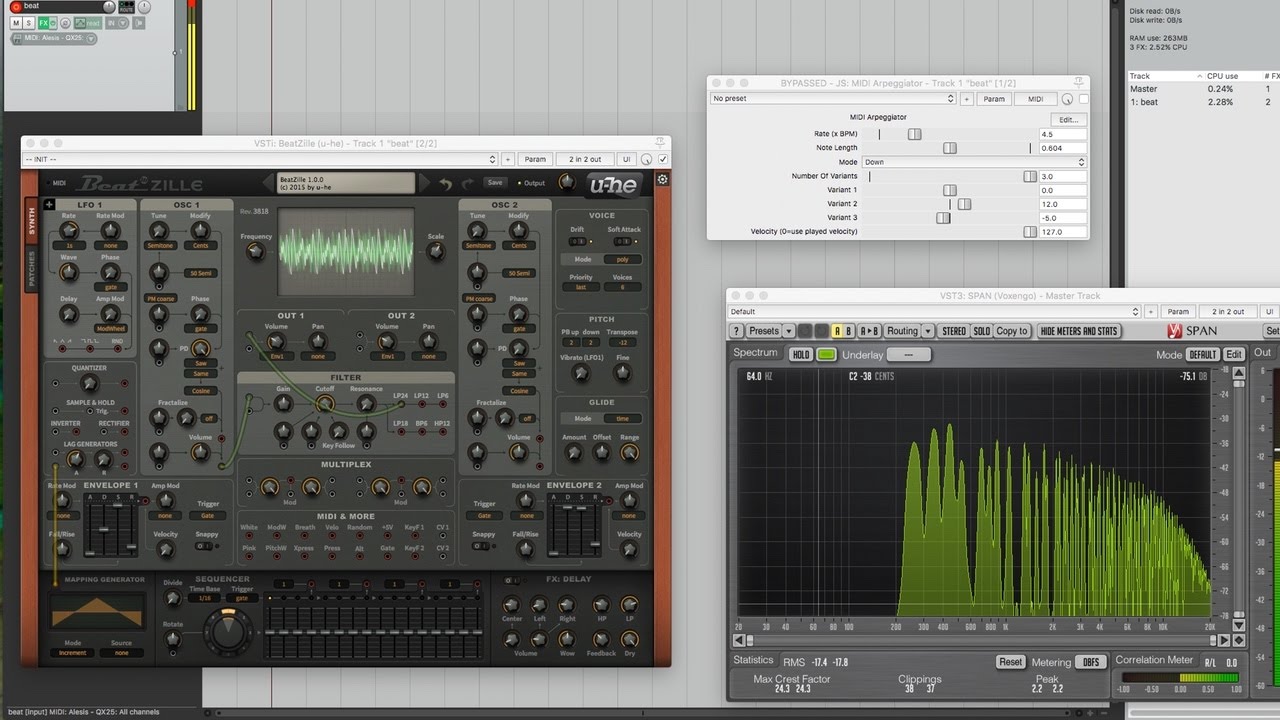Click the Note Length slider handle
This screenshot has height=720, width=1280.
[x=949, y=148]
